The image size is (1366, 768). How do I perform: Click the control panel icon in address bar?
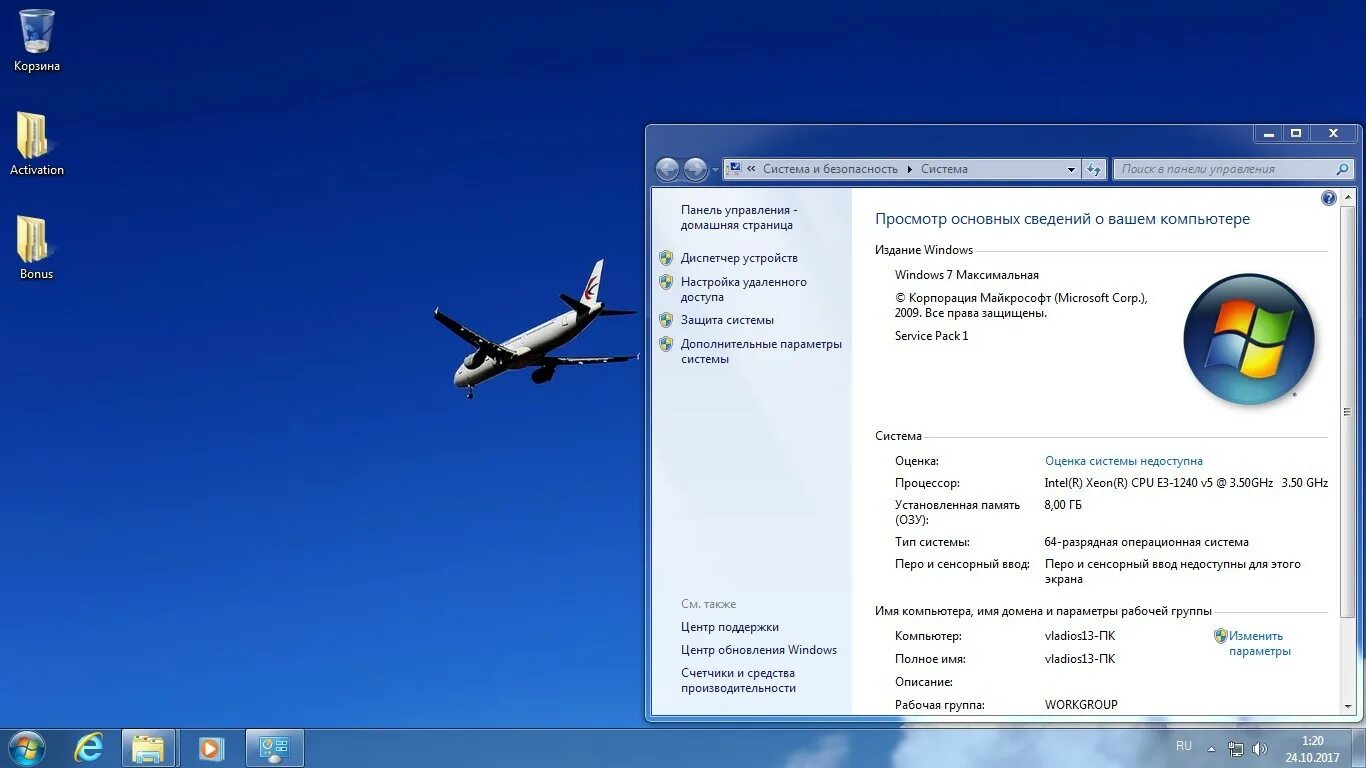[733, 169]
